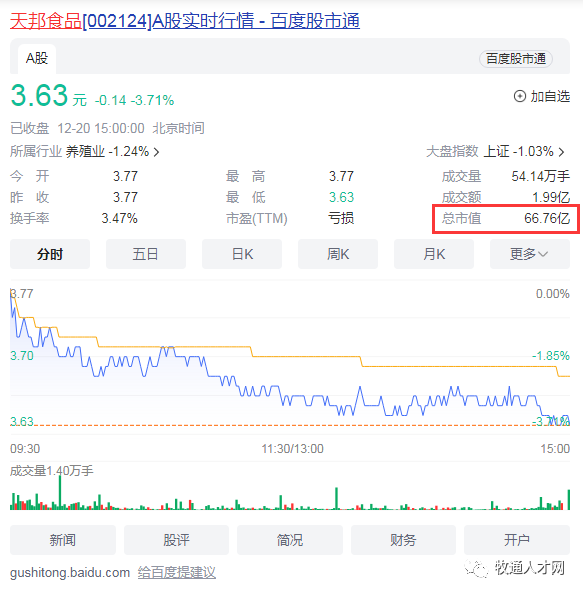Click the 百度股市通 badge button

[x=516, y=59]
